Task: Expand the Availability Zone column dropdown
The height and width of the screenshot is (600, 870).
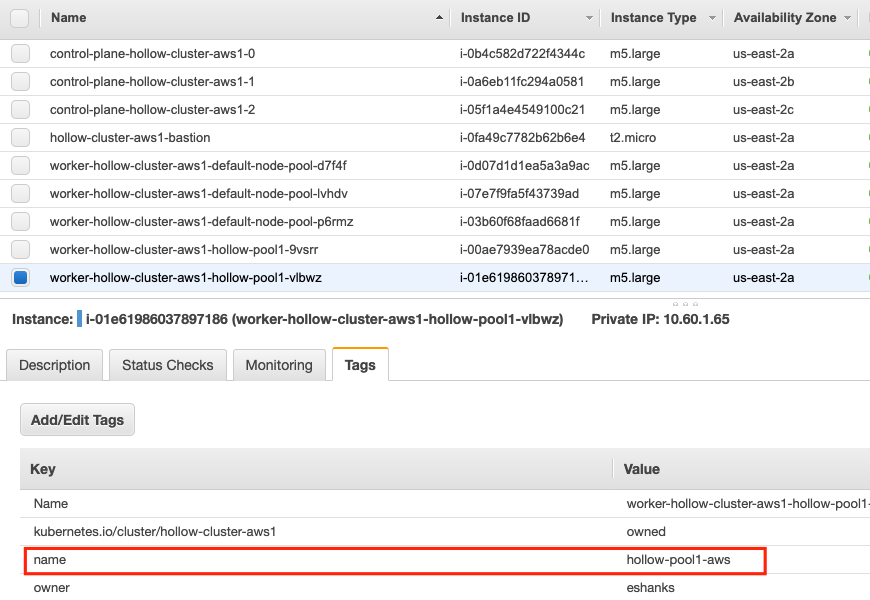Action: 848,18
